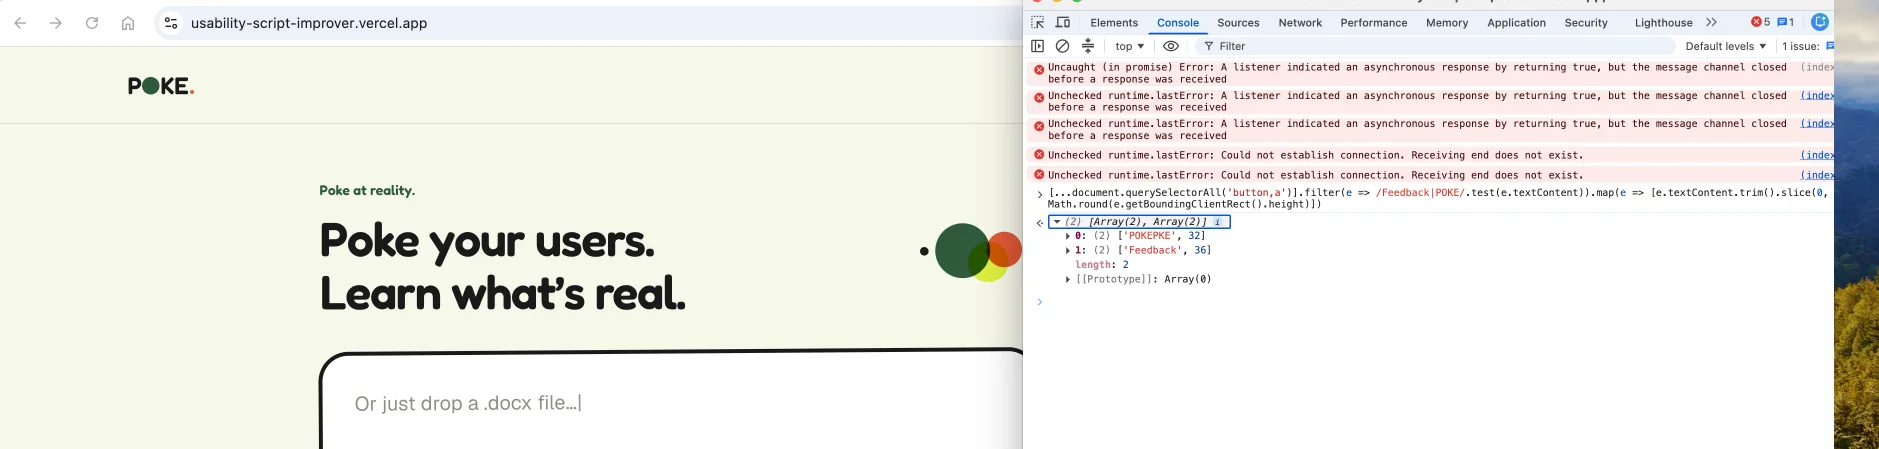Click the error icon on the last 'Could not establish connection' row
The image size is (1879, 449).
tap(1039, 174)
